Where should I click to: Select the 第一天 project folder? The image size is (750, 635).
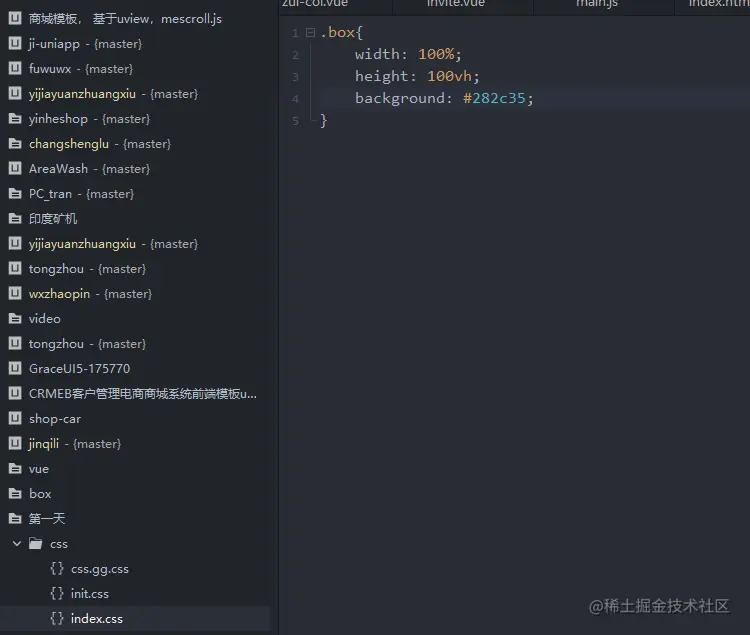[46, 519]
